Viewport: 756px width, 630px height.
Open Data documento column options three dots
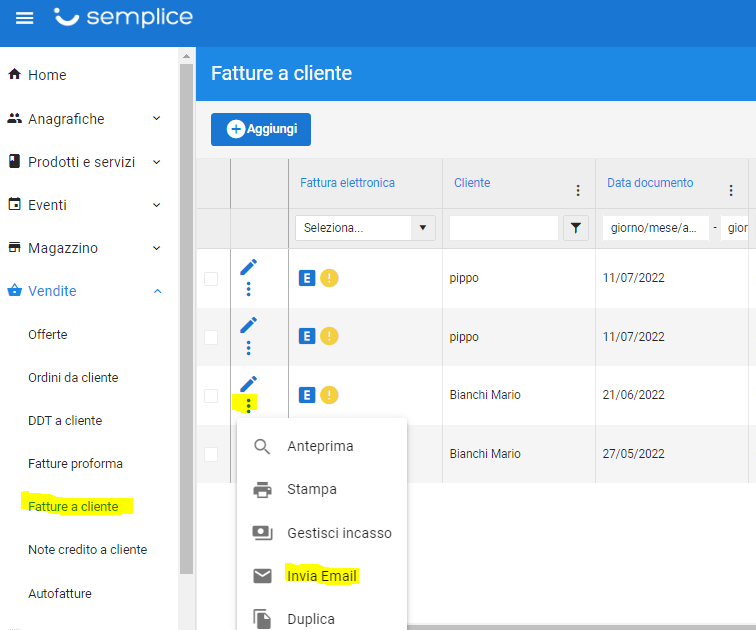(x=730, y=190)
